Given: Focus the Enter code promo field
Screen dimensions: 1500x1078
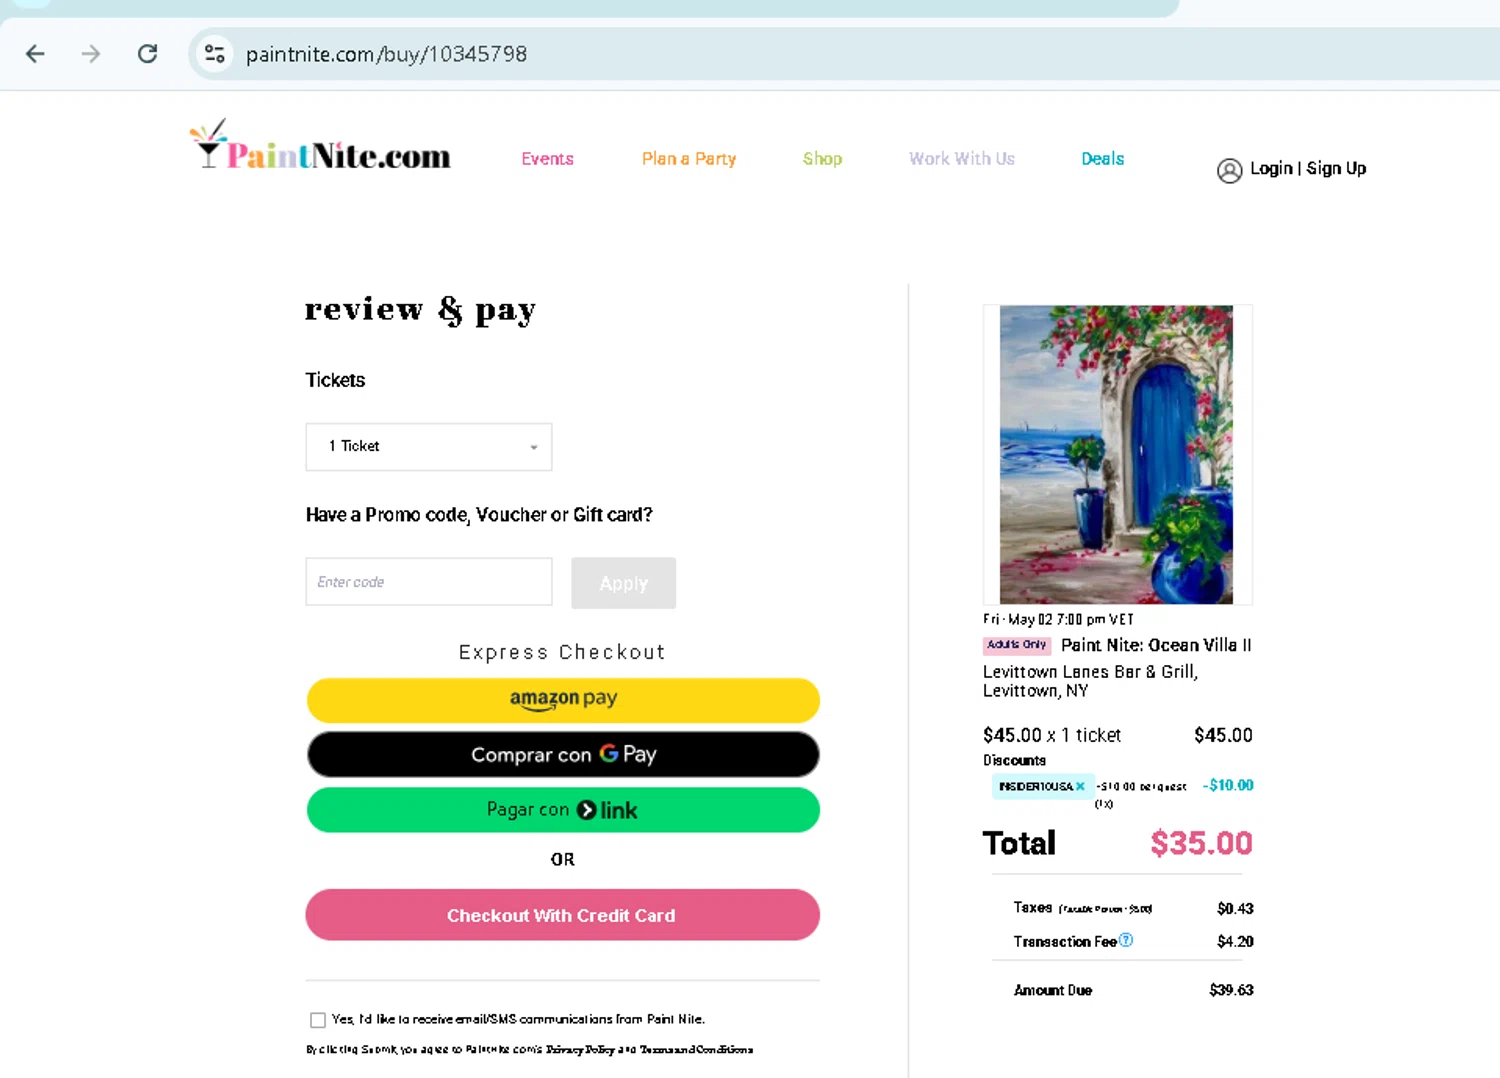Looking at the screenshot, I should tap(429, 582).
